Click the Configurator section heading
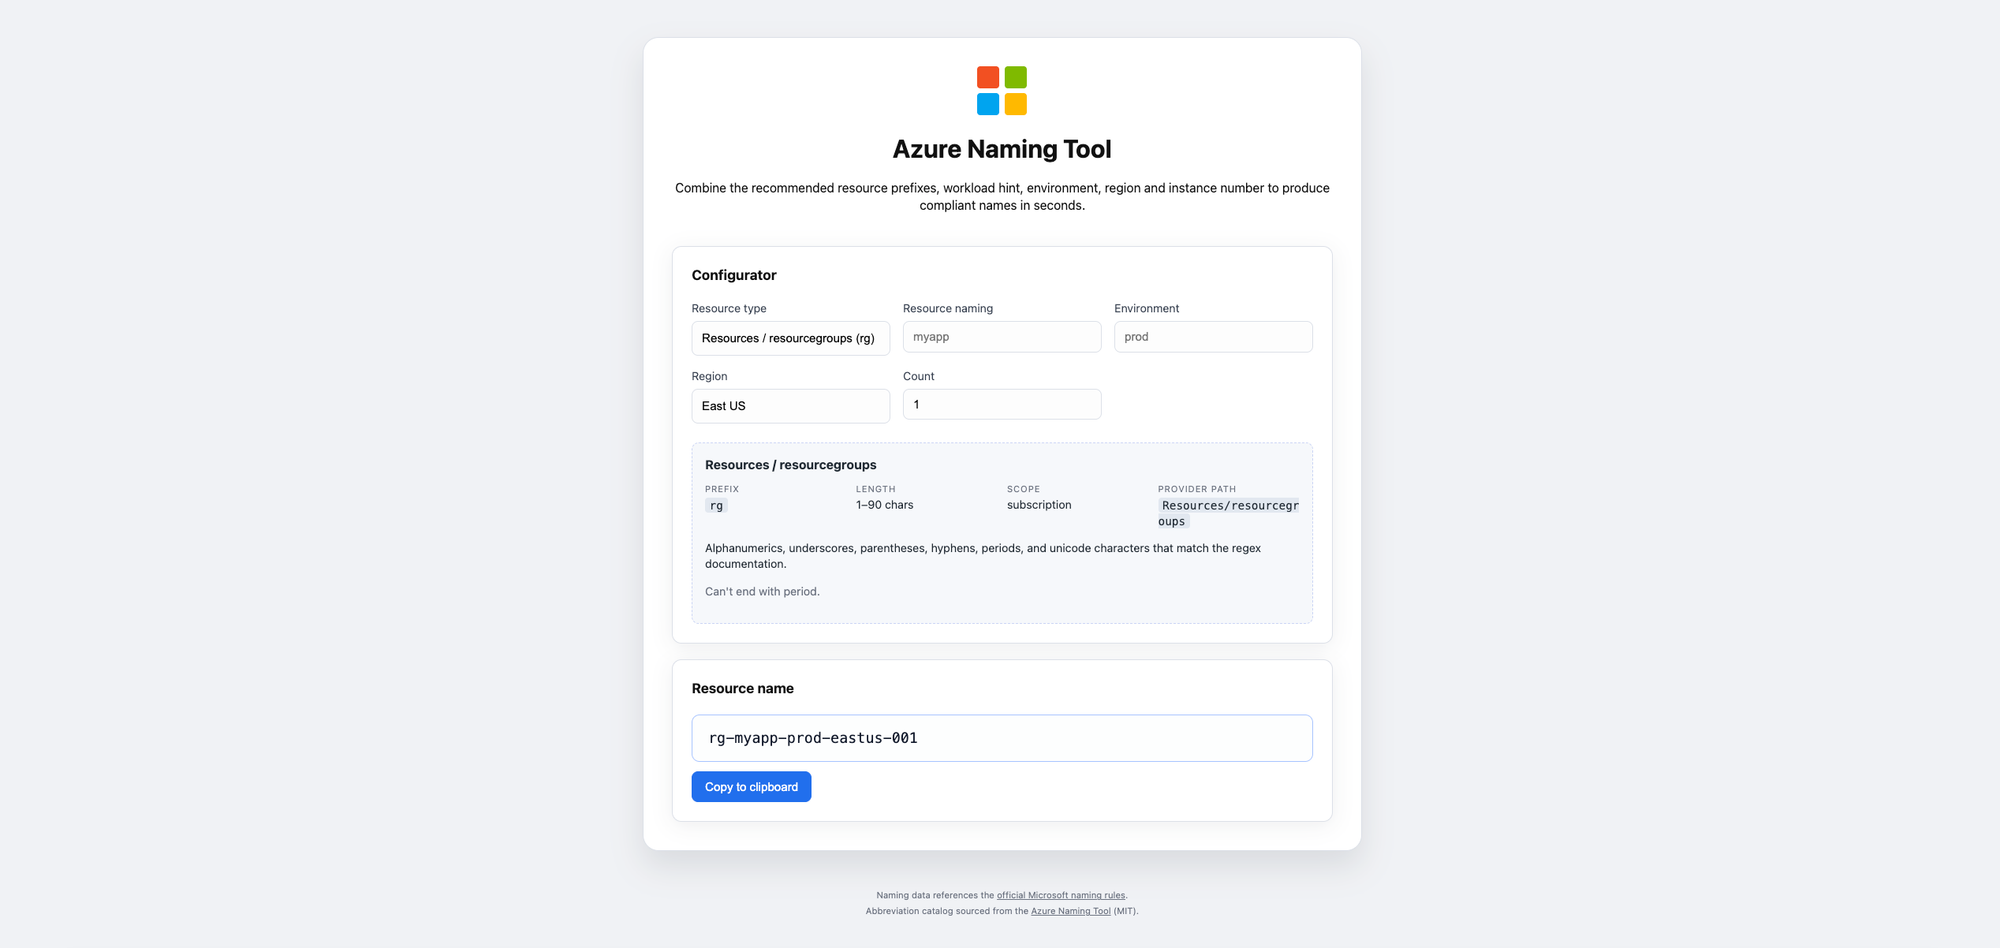Image resolution: width=2000 pixels, height=948 pixels. tap(734, 275)
